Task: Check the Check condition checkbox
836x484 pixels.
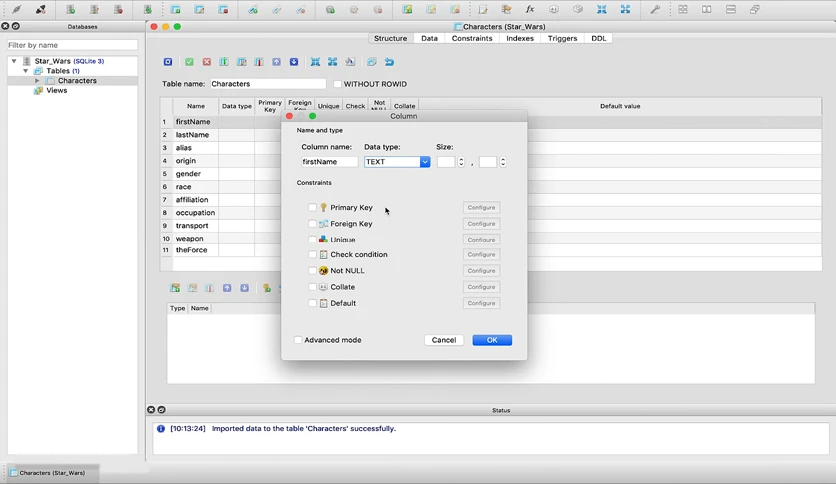Action: 312,254
